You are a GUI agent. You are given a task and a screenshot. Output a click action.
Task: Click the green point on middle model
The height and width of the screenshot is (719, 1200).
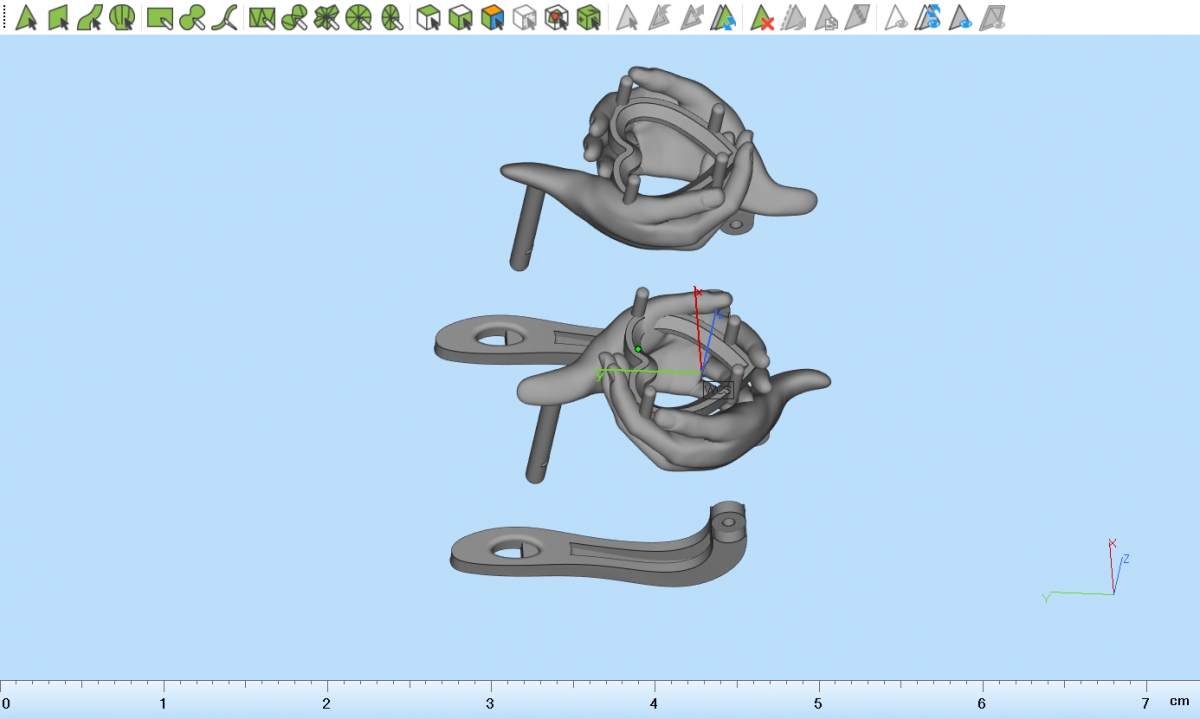[x=638, y=349]
